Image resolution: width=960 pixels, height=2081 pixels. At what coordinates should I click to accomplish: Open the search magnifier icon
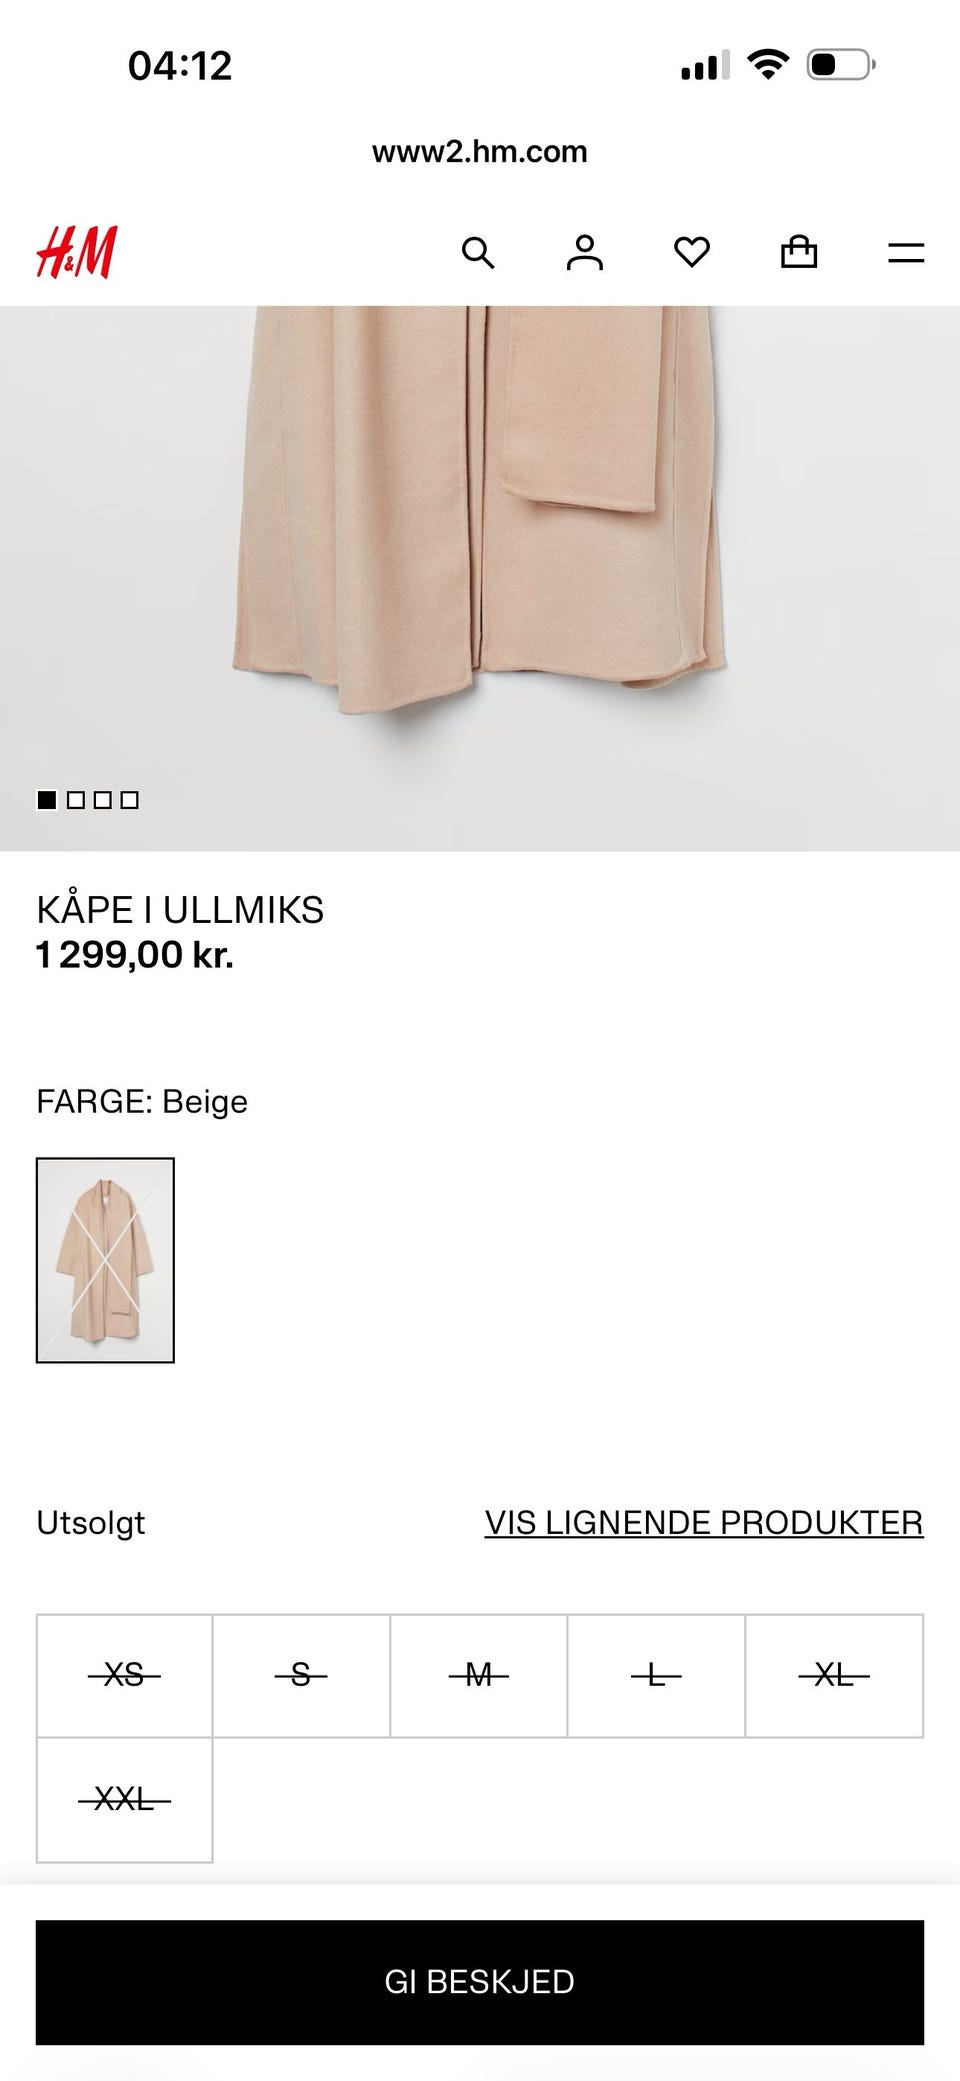[x=478, y=252]
